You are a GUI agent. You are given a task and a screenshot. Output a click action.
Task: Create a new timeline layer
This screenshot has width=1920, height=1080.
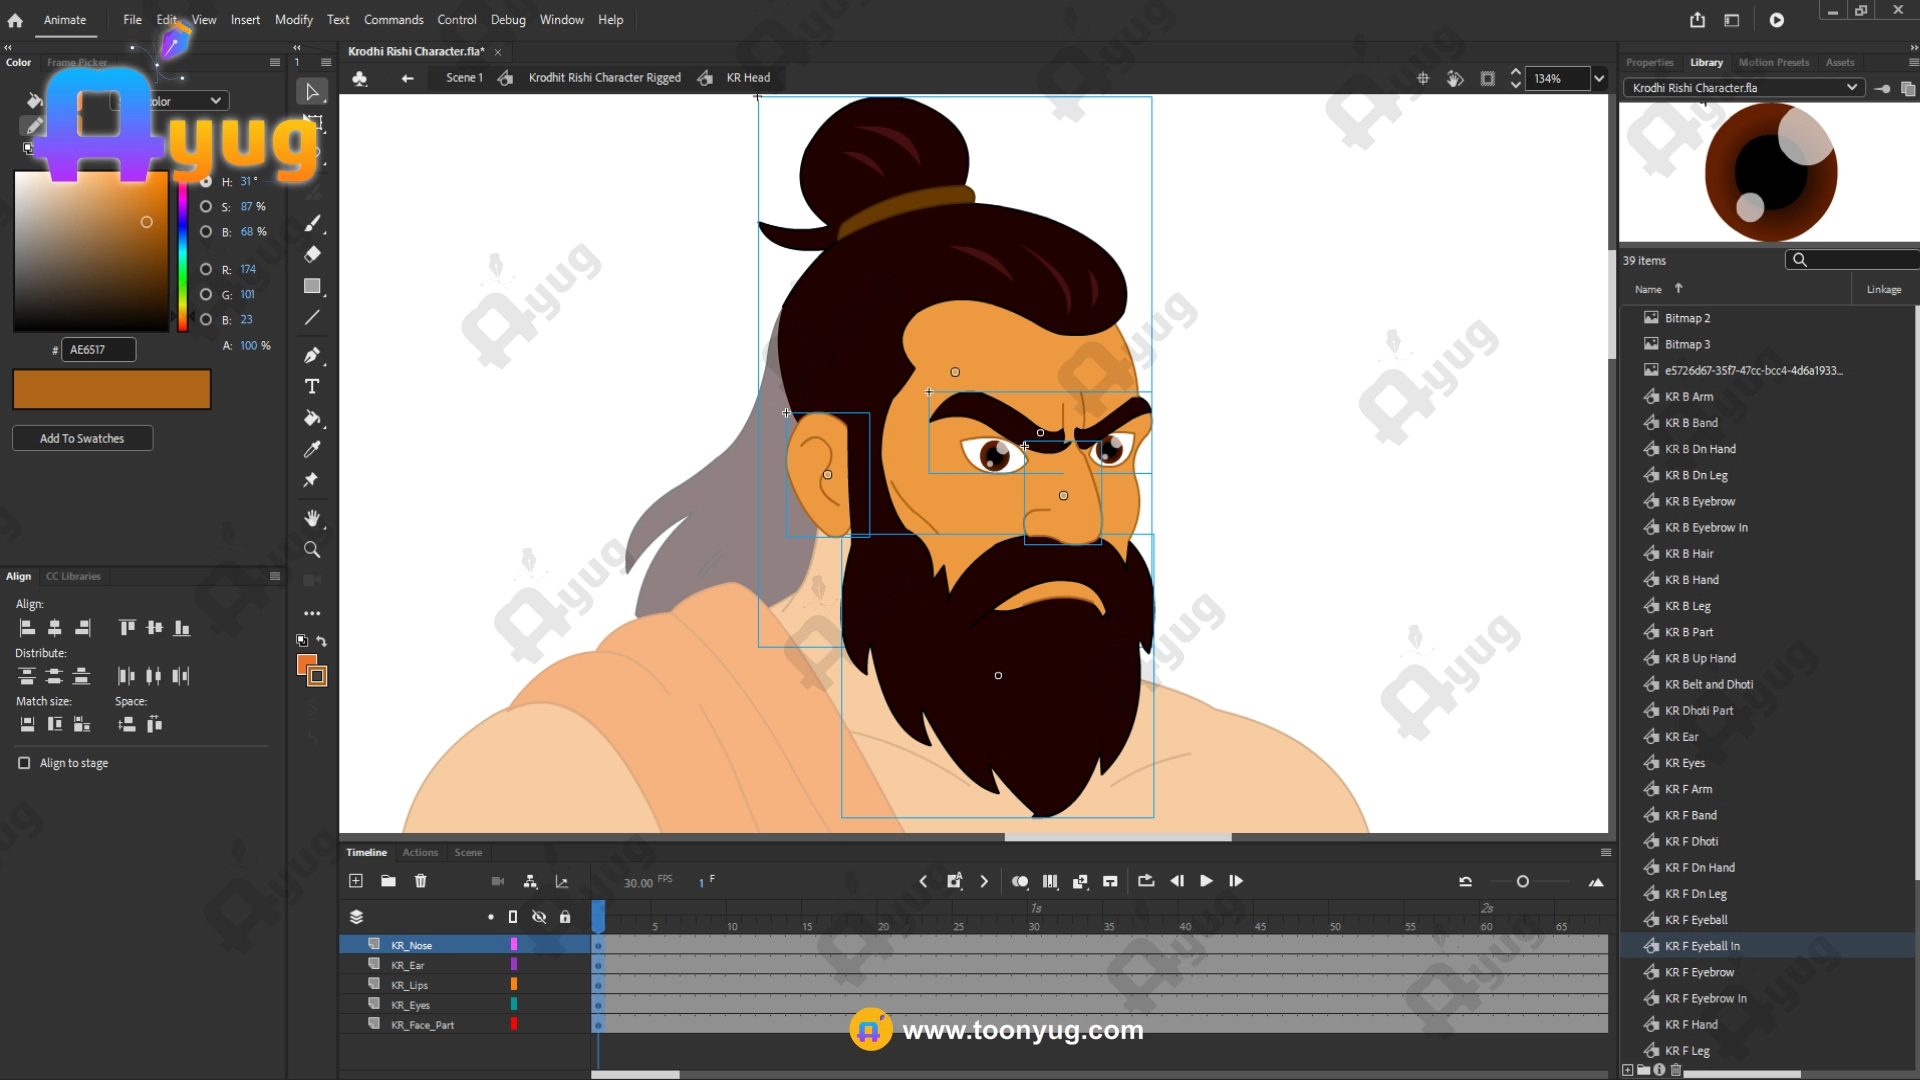[356, 881]
